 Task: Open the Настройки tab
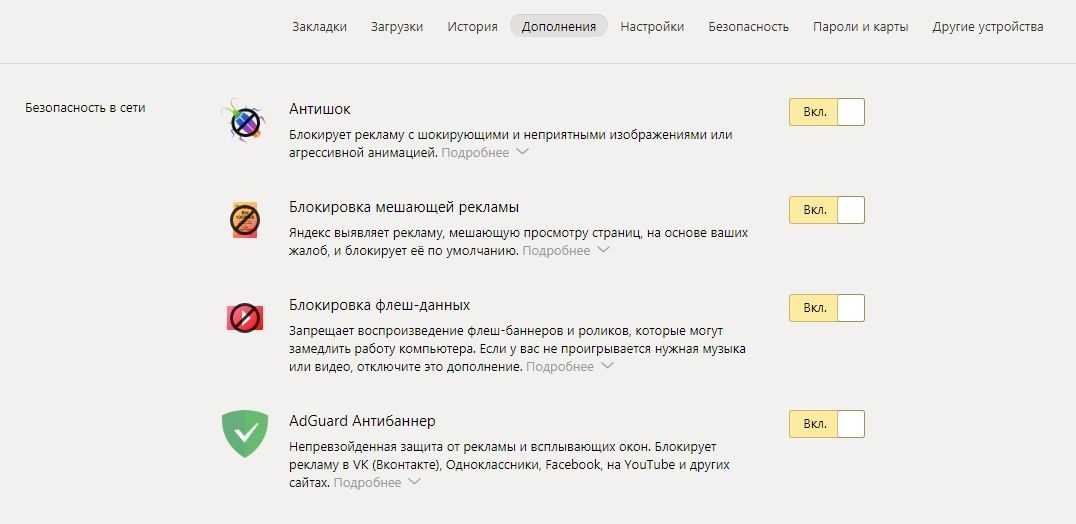(x=652, y=27)
